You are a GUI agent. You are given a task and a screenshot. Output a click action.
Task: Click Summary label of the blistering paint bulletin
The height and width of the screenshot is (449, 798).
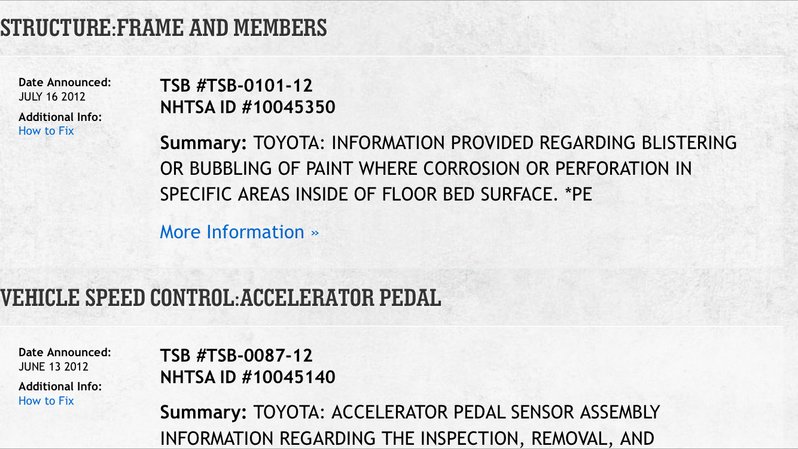[x=203, y=143]
